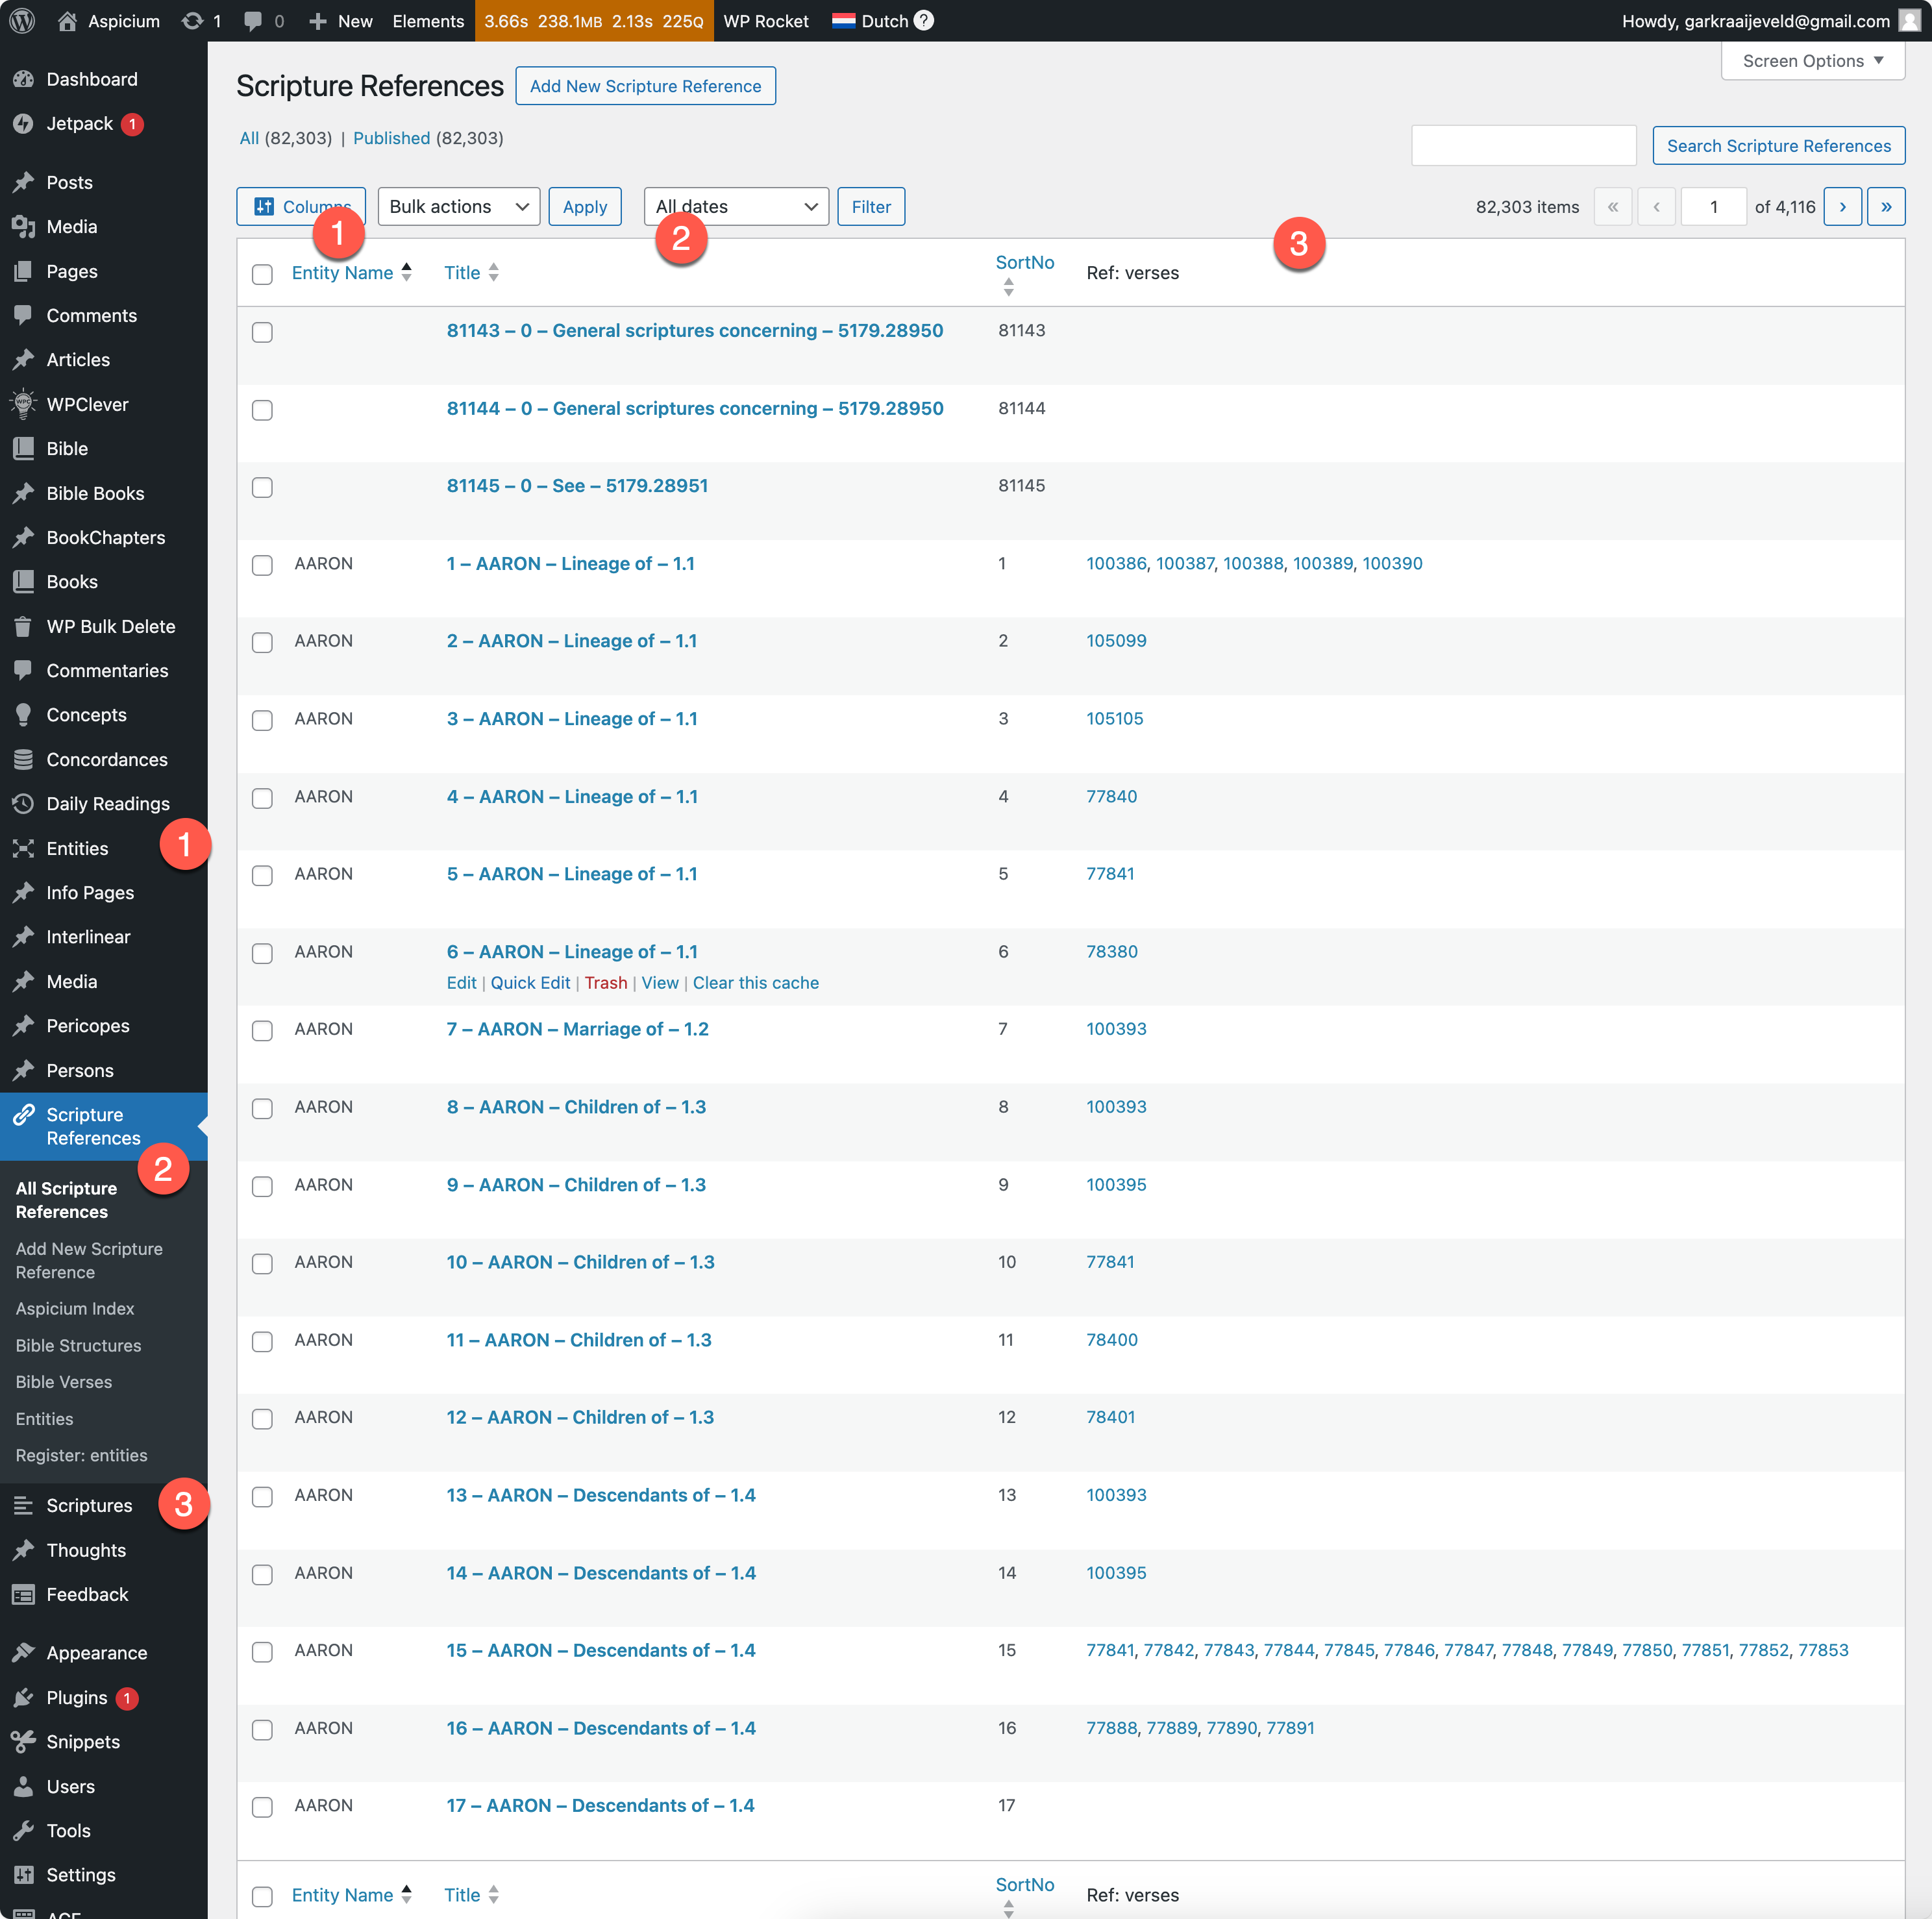Click the Daily Readings clock icon
Screen dimensions: 1932x1919
(x=24, y=803)
